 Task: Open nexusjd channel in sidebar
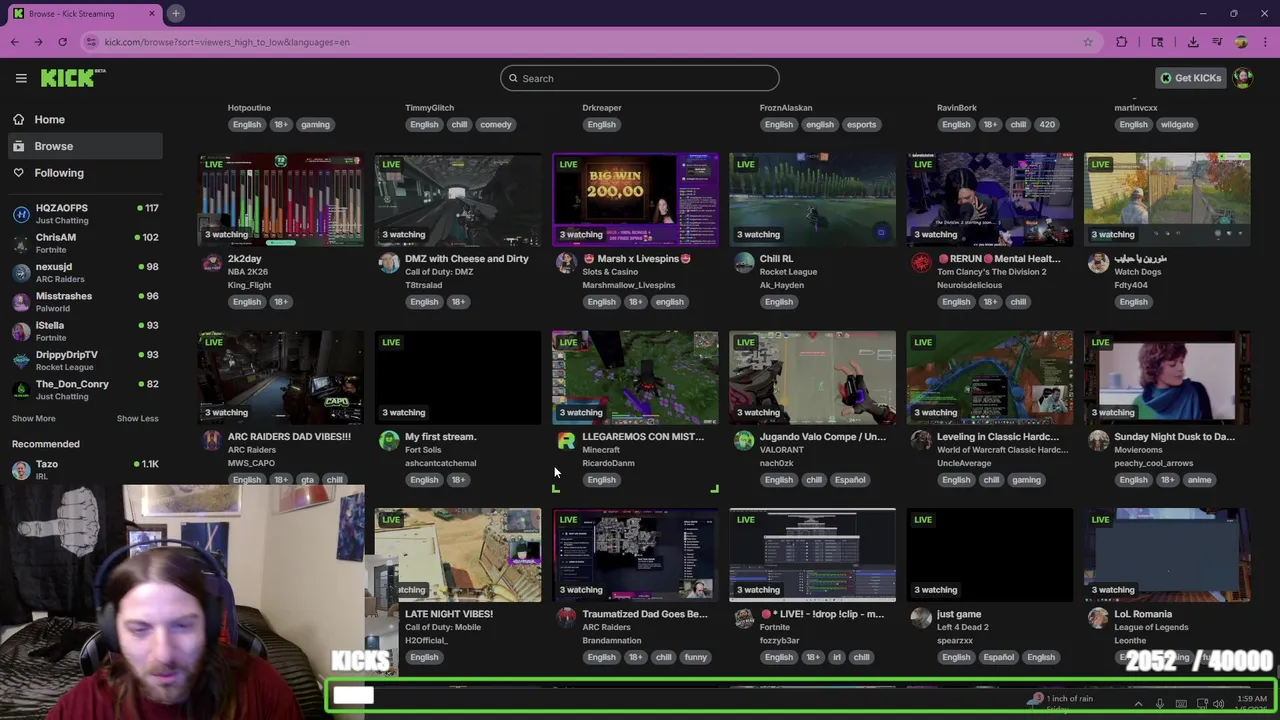point(85,273)
